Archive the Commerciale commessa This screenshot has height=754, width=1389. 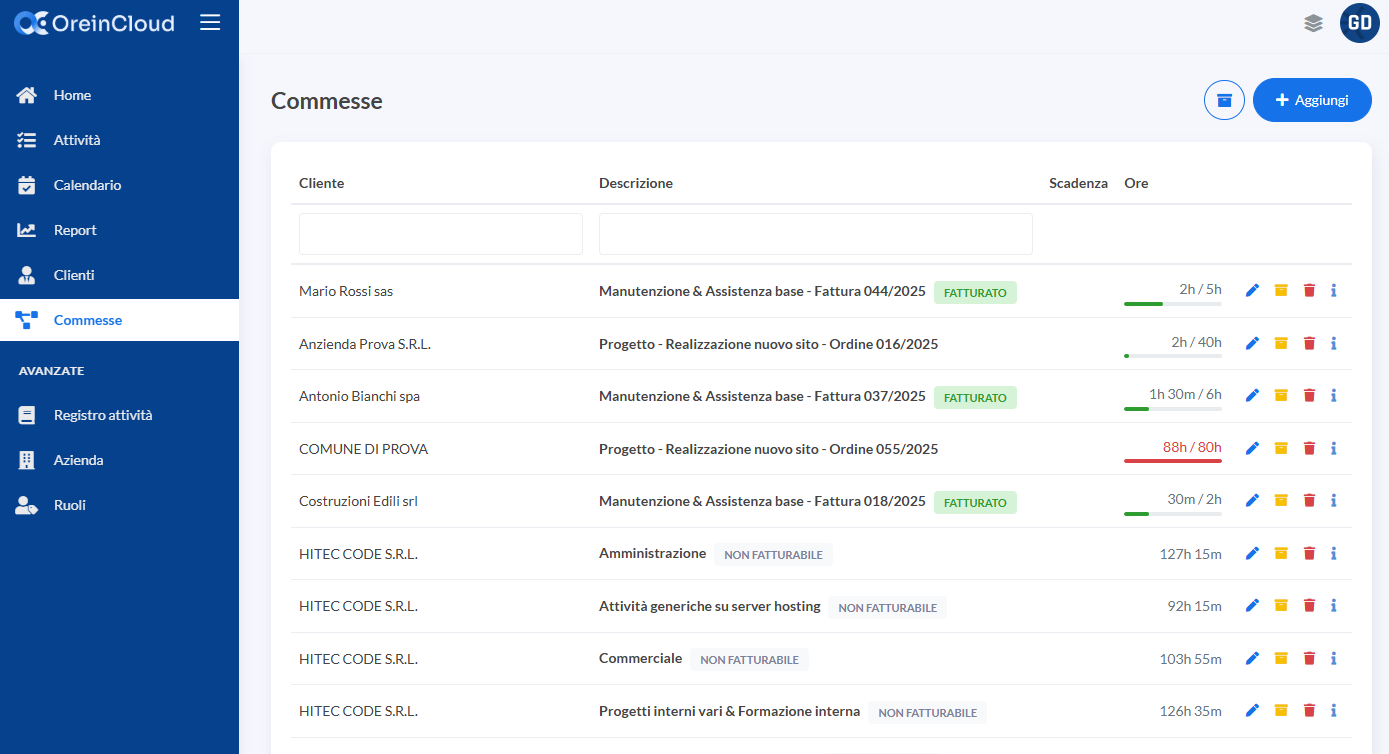1281,658
